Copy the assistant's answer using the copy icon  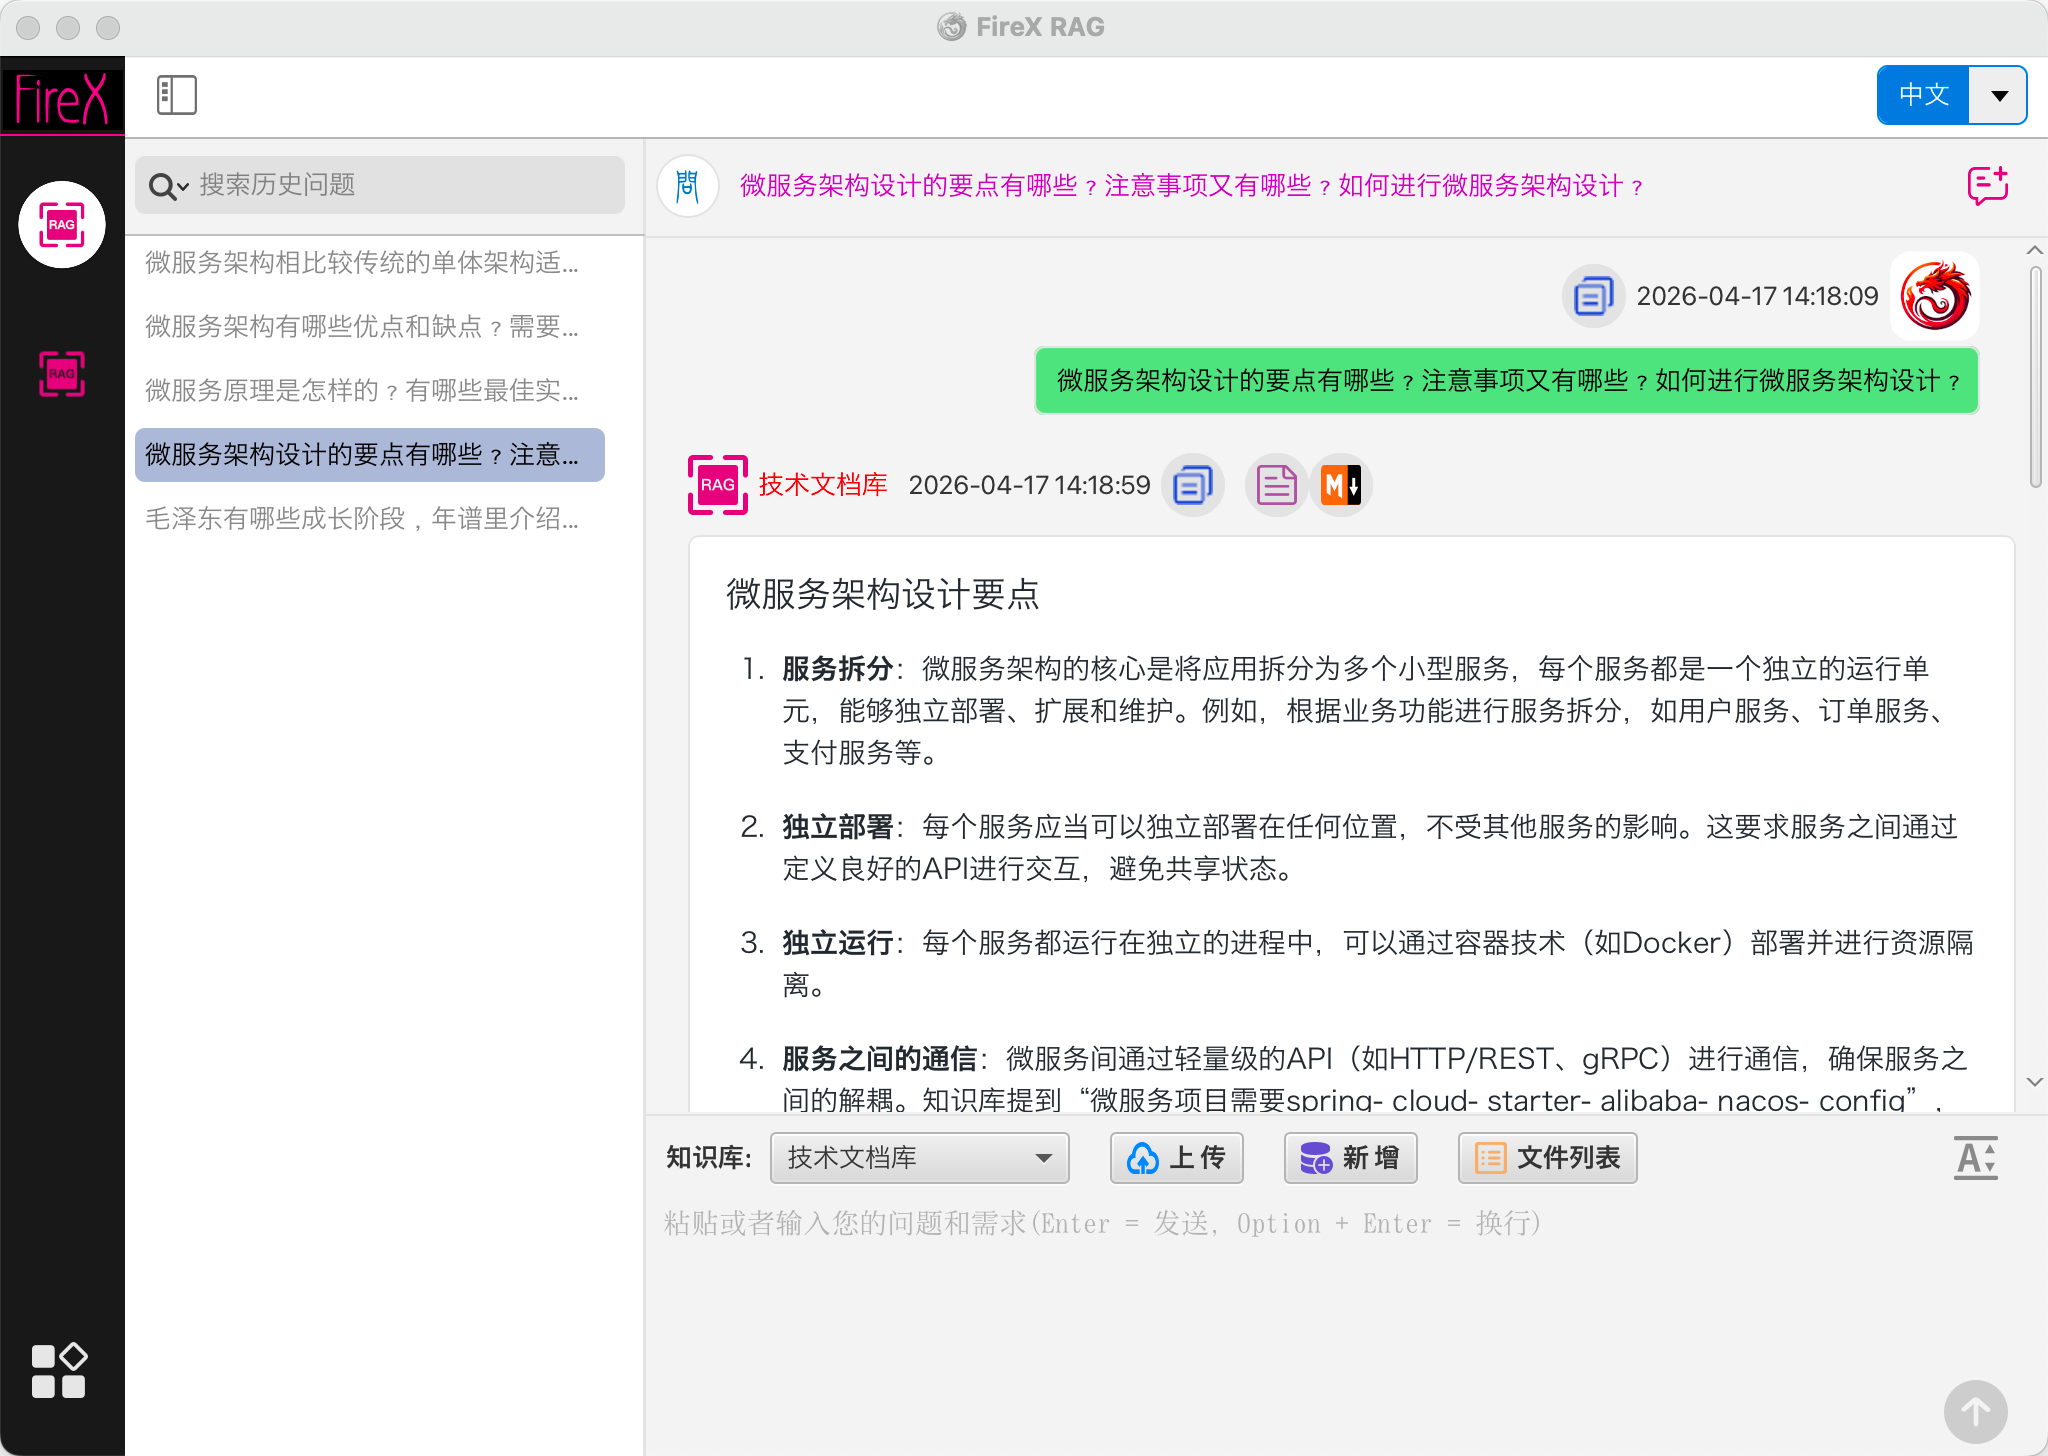tap(1192, 485)
